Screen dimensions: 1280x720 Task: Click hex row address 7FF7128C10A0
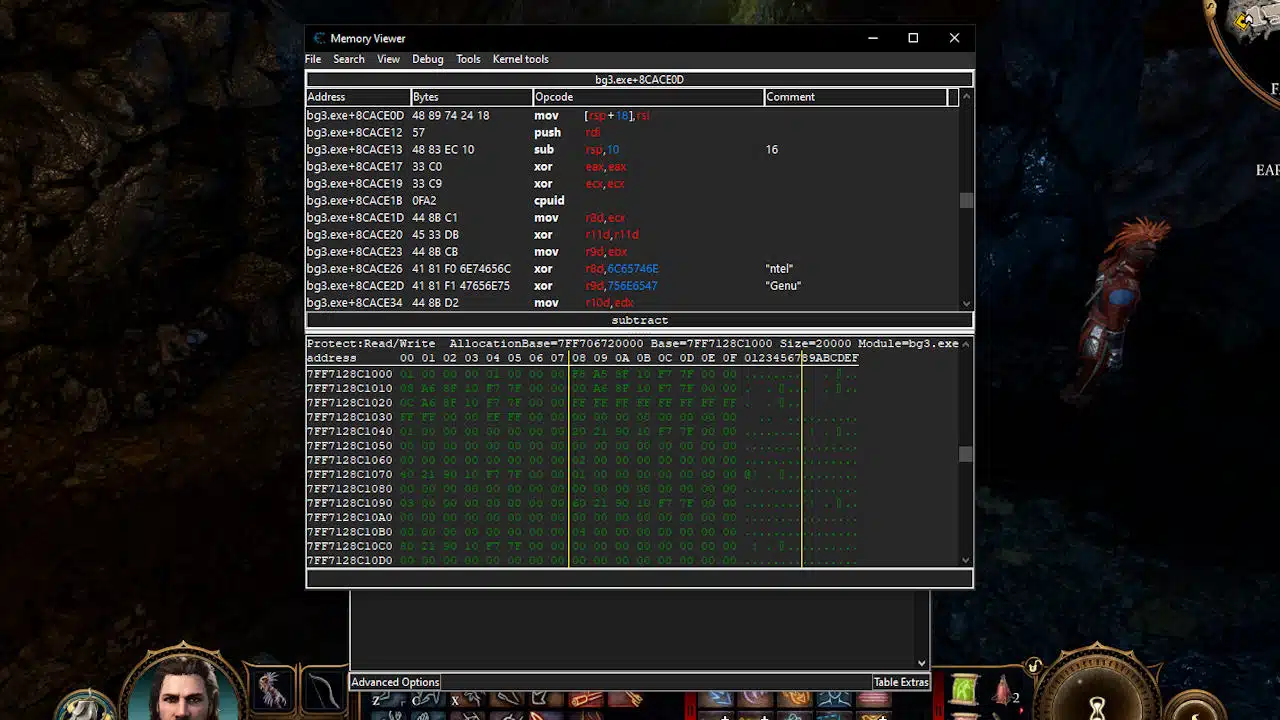(x=350, y=517)
